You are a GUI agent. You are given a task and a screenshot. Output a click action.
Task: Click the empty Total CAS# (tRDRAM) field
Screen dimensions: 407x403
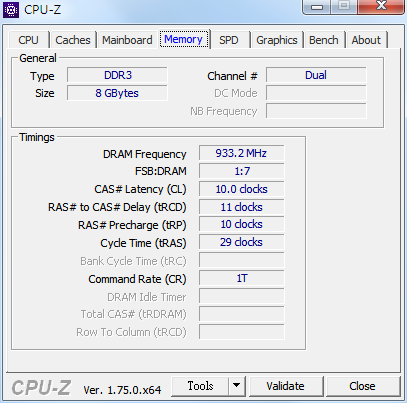click(x=242, y=314)
